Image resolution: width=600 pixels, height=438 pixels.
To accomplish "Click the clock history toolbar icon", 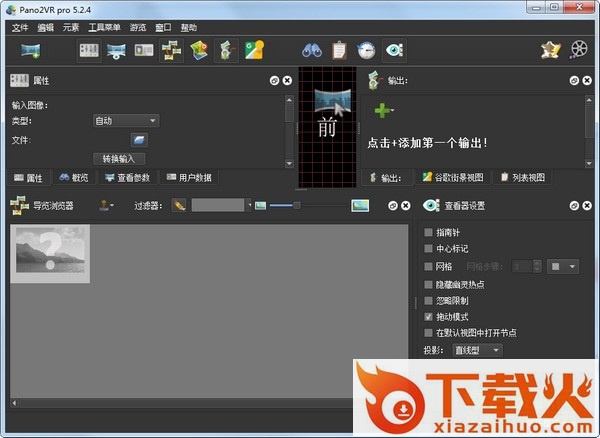I will coord(367,50).
